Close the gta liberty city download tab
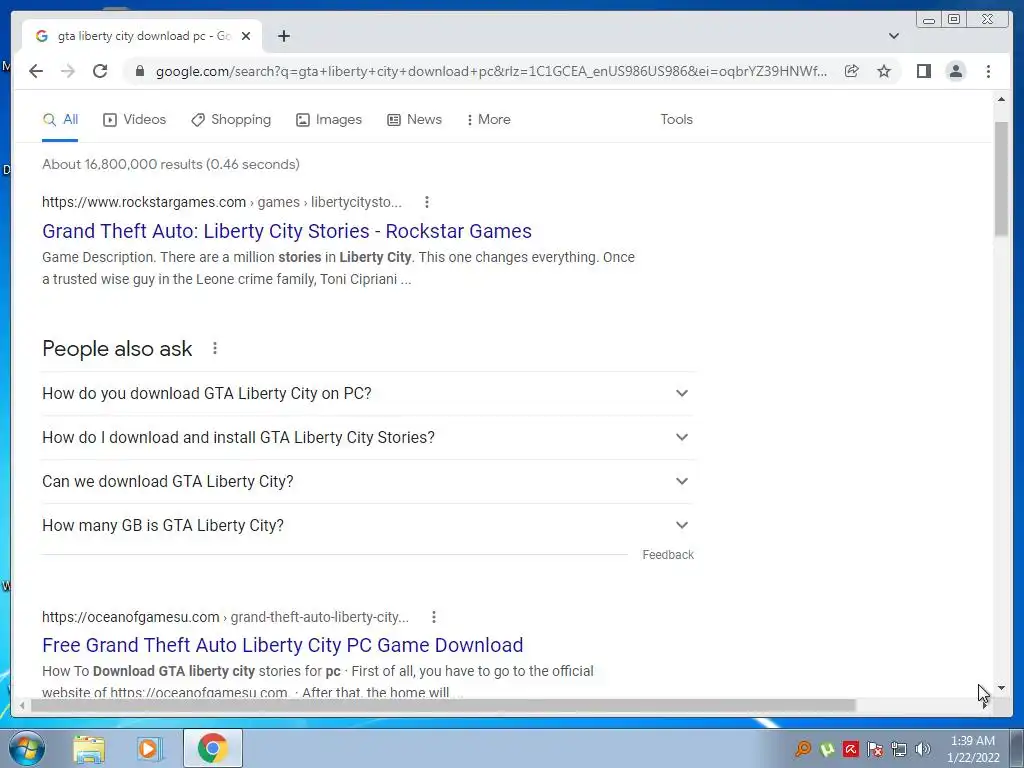 pos(246,36)
